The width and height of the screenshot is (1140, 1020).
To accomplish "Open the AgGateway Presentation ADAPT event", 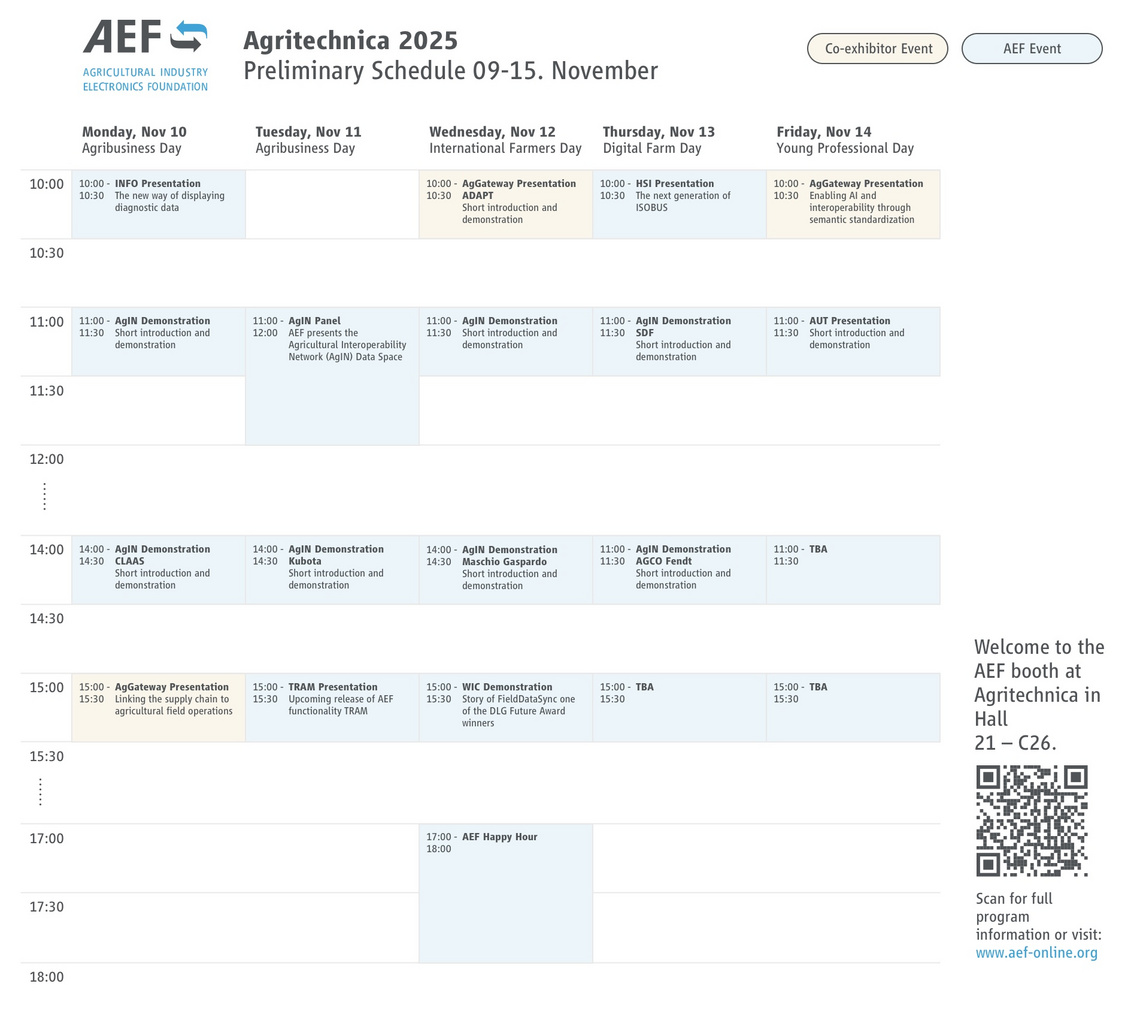I will coord(505,204).
